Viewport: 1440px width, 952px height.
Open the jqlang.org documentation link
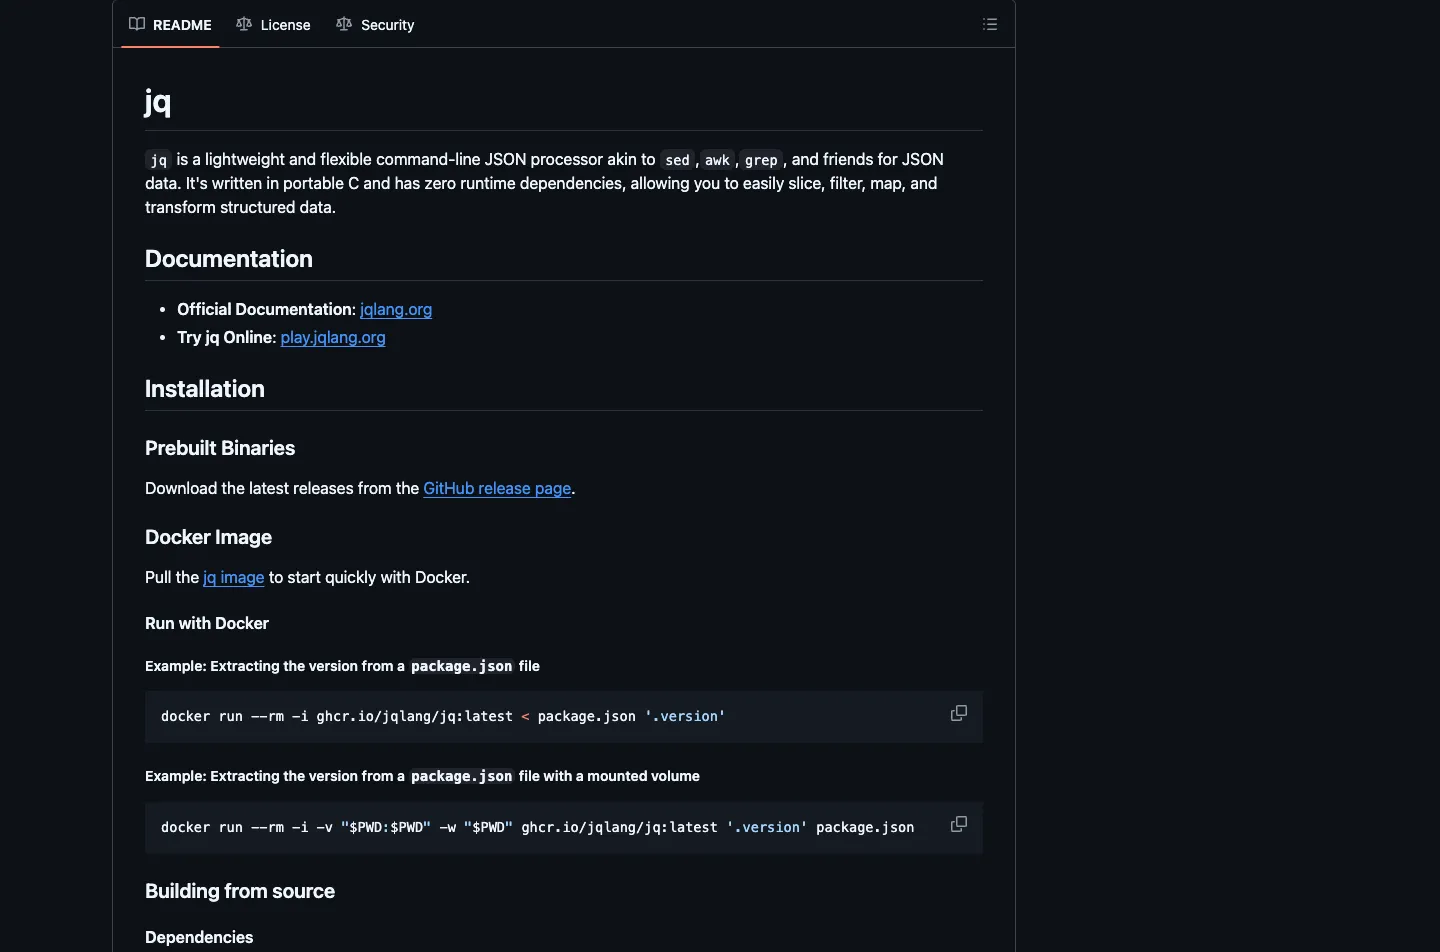pos(396,309)
